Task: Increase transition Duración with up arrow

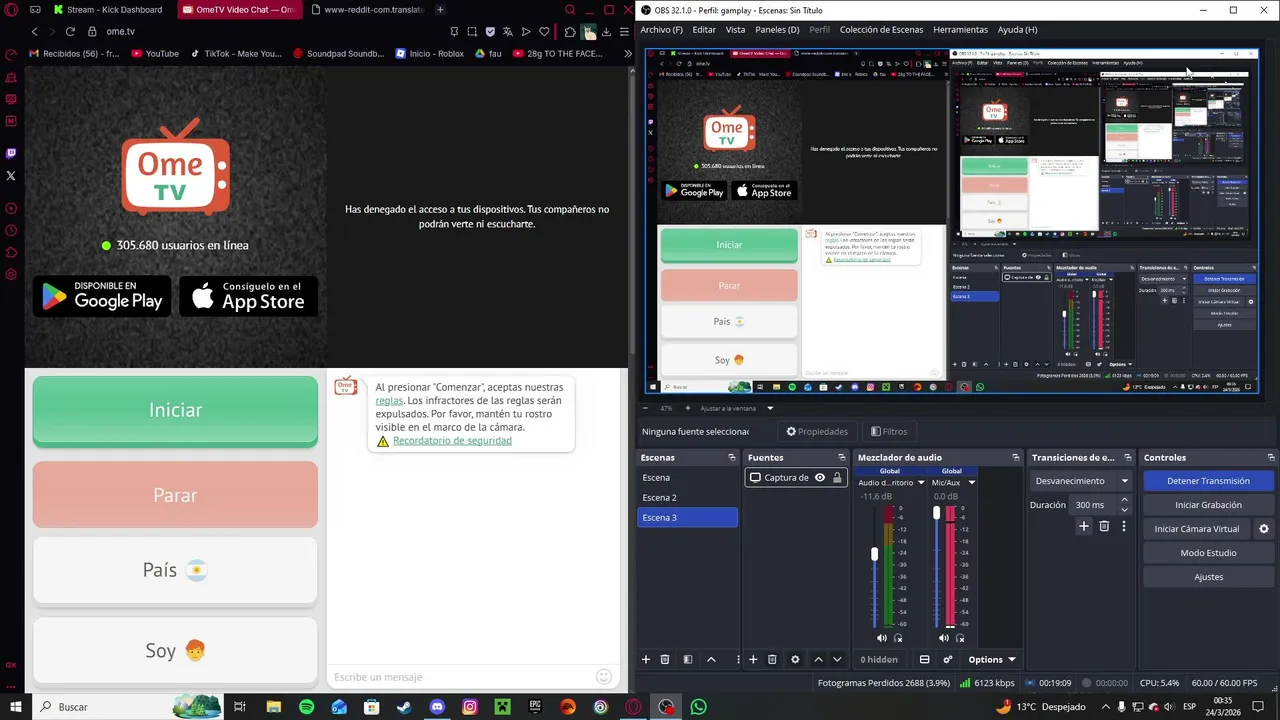Action: pos(1125,500)
